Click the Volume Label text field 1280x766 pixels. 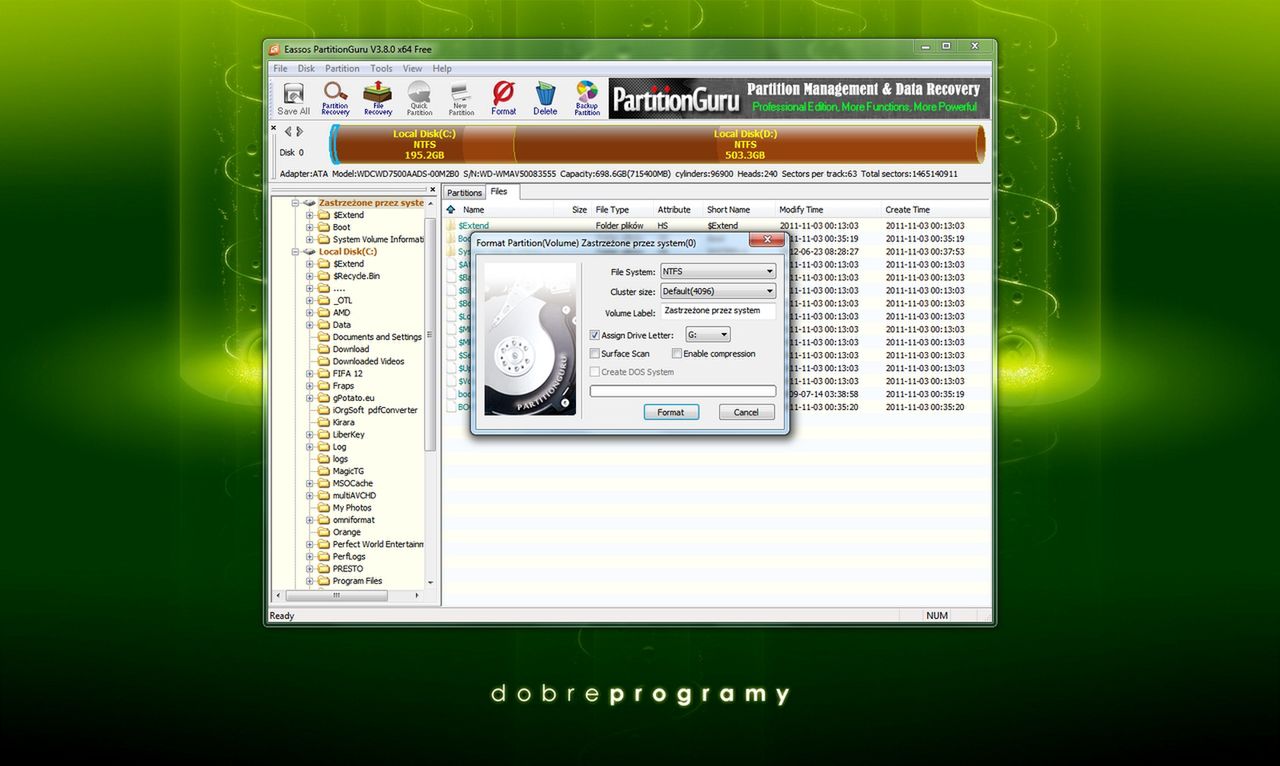click(x=718, y=311)
